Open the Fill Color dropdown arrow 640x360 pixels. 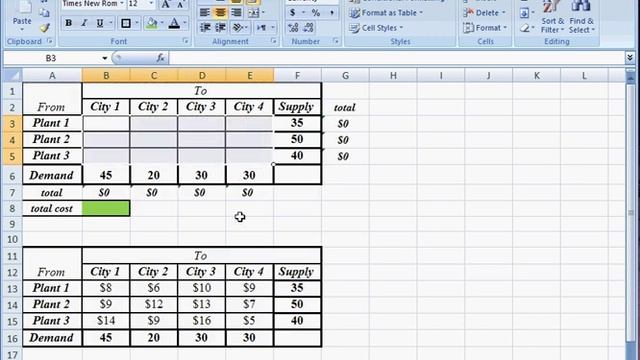[162, 23]
